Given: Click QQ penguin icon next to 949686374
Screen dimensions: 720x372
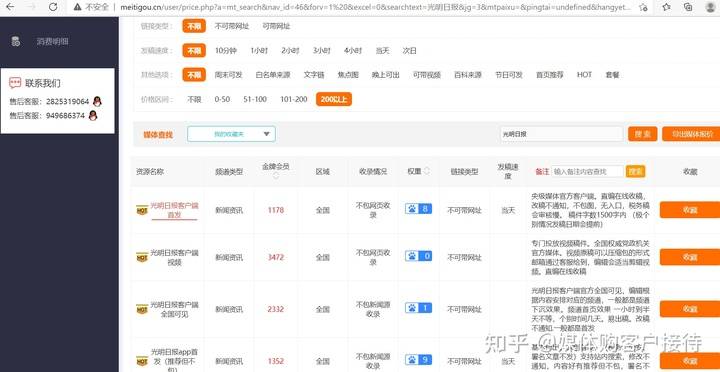Looking at the screenshot, I should (93, 116).
